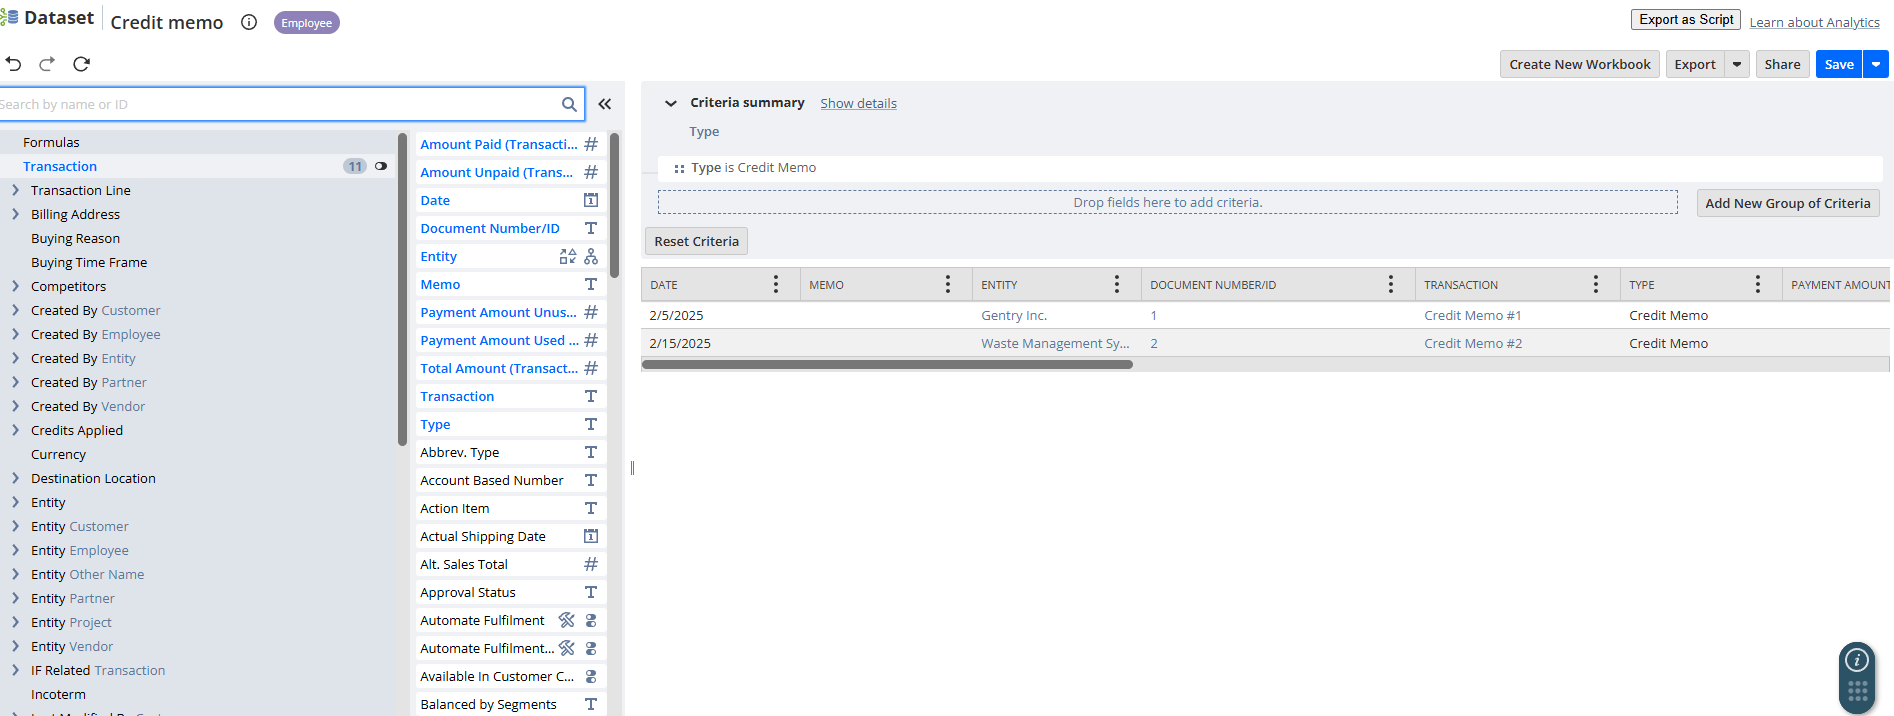Click the horizontal scrollbar under the results table
The width and height of the screenshot is (1894, 716).
tap(887, 365)
